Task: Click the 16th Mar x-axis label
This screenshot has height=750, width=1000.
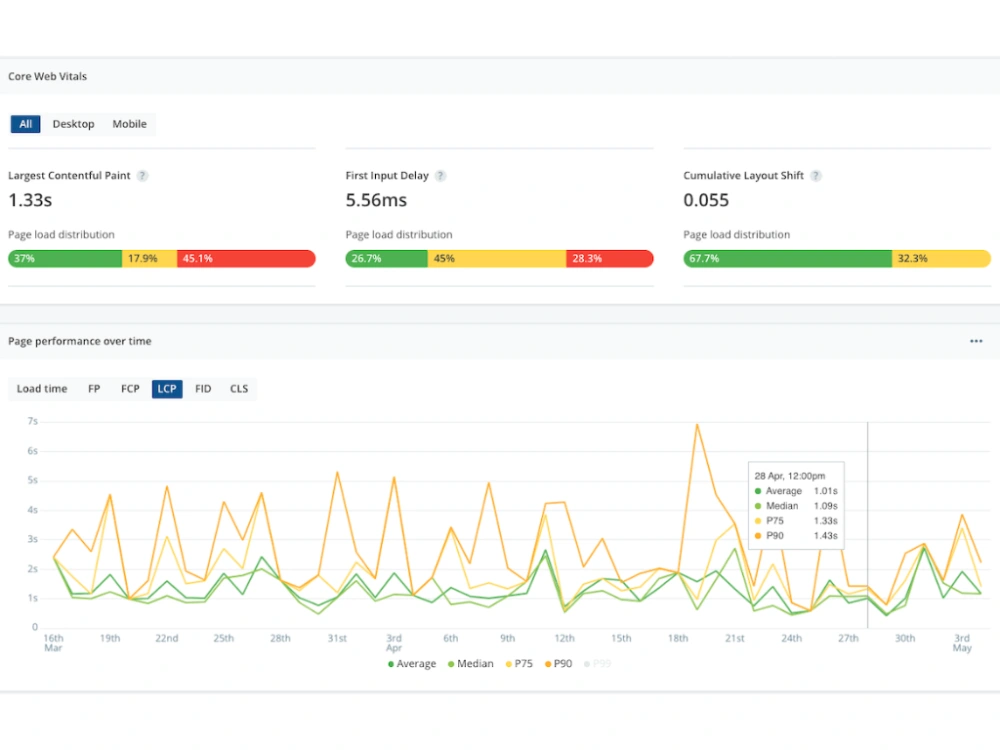Action: [x=54, y=643]
